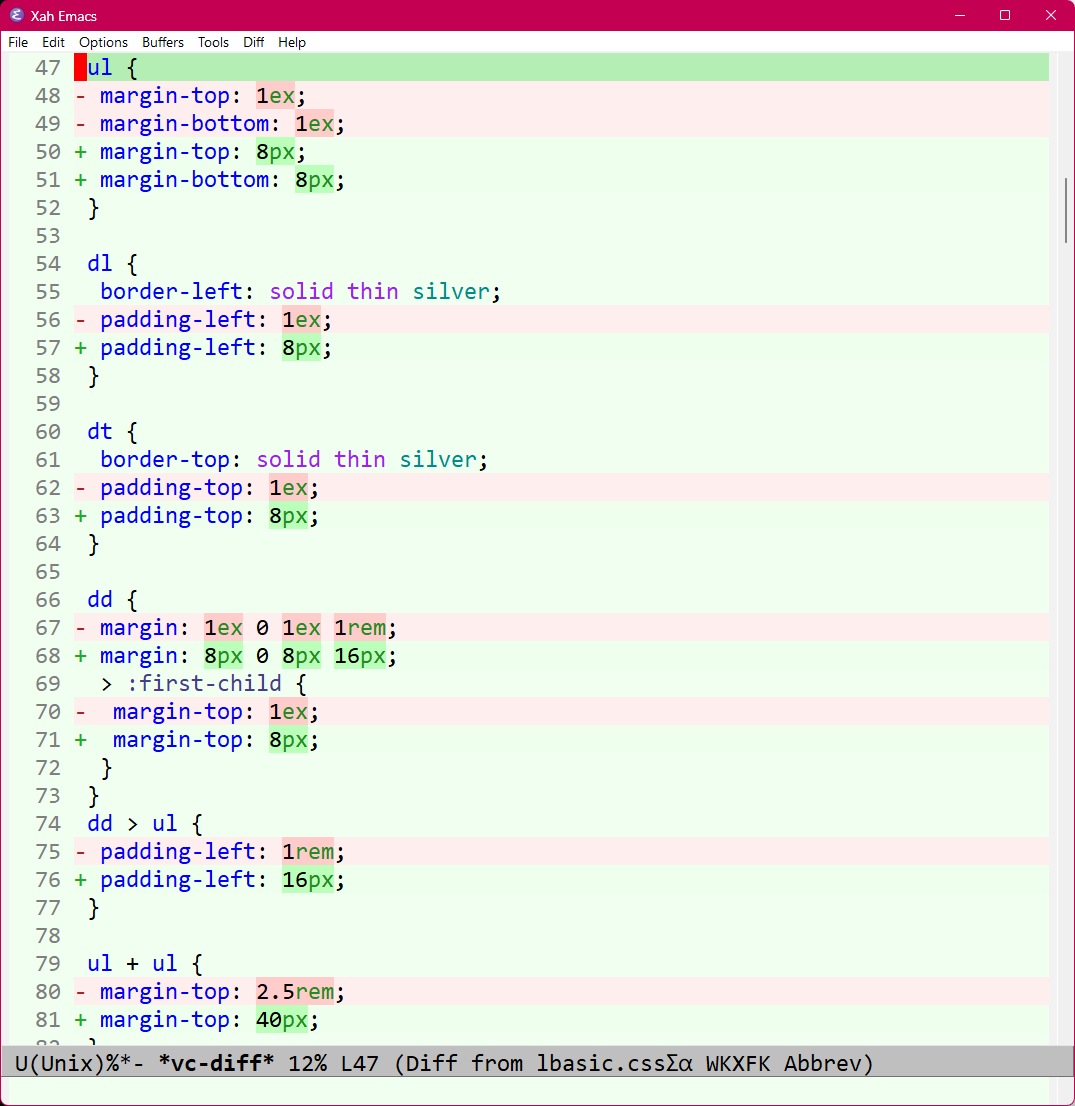Click removed 'margin-bottom: 1ex' on line 49
Screen dimensions: 1075x1106
point(222,123)
